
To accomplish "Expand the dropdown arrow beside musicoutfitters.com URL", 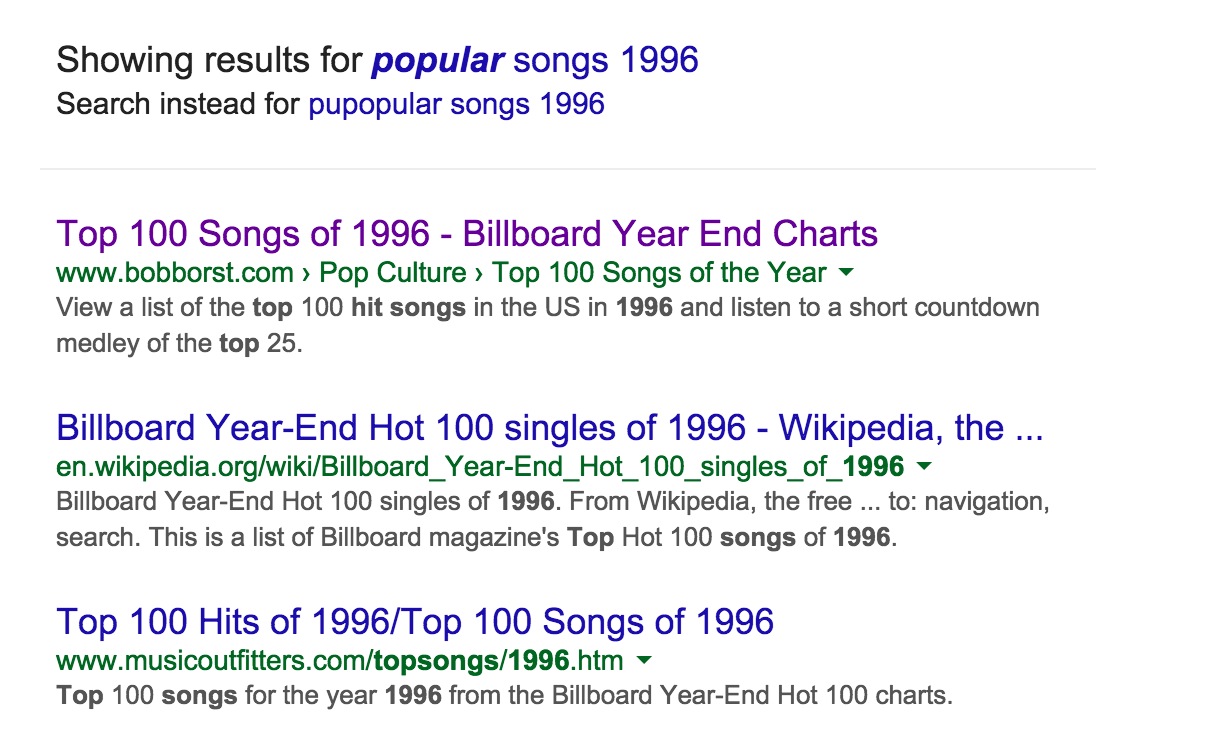I will click(644, 660).
